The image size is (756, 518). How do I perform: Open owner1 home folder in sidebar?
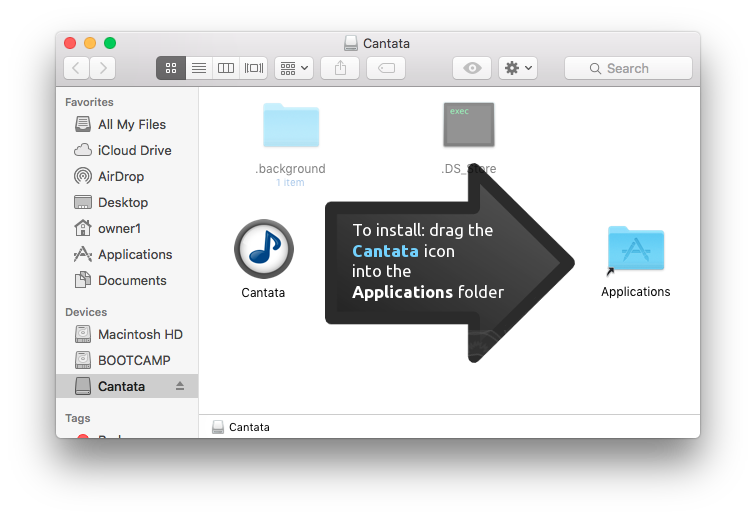tap(127, 229)
